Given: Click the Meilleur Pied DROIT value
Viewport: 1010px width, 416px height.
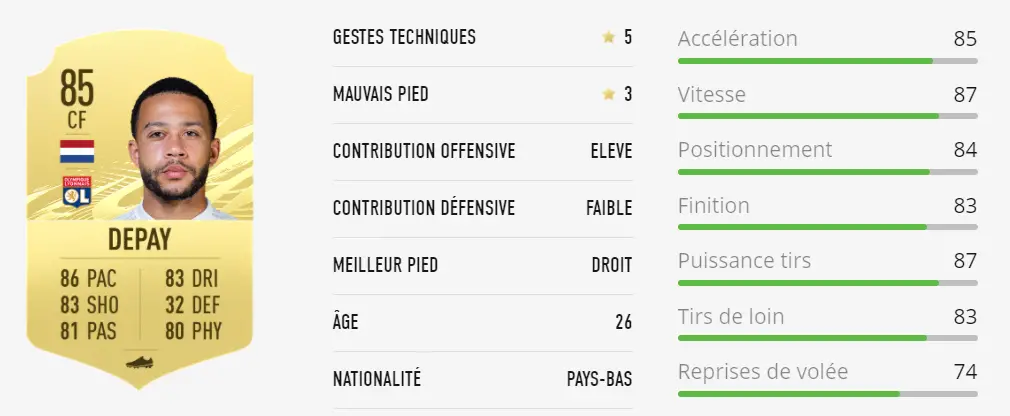Looking at the screenshot, I should (612, 265).
